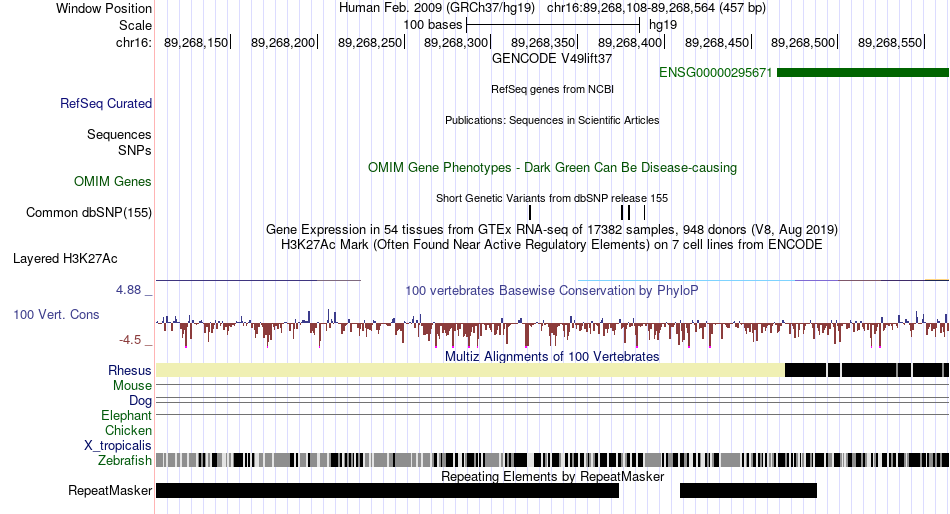Click the chr16:89,268,108-89,268,564 position text
This screenshot has width=950, height=514.
click(x=656, y=8)
